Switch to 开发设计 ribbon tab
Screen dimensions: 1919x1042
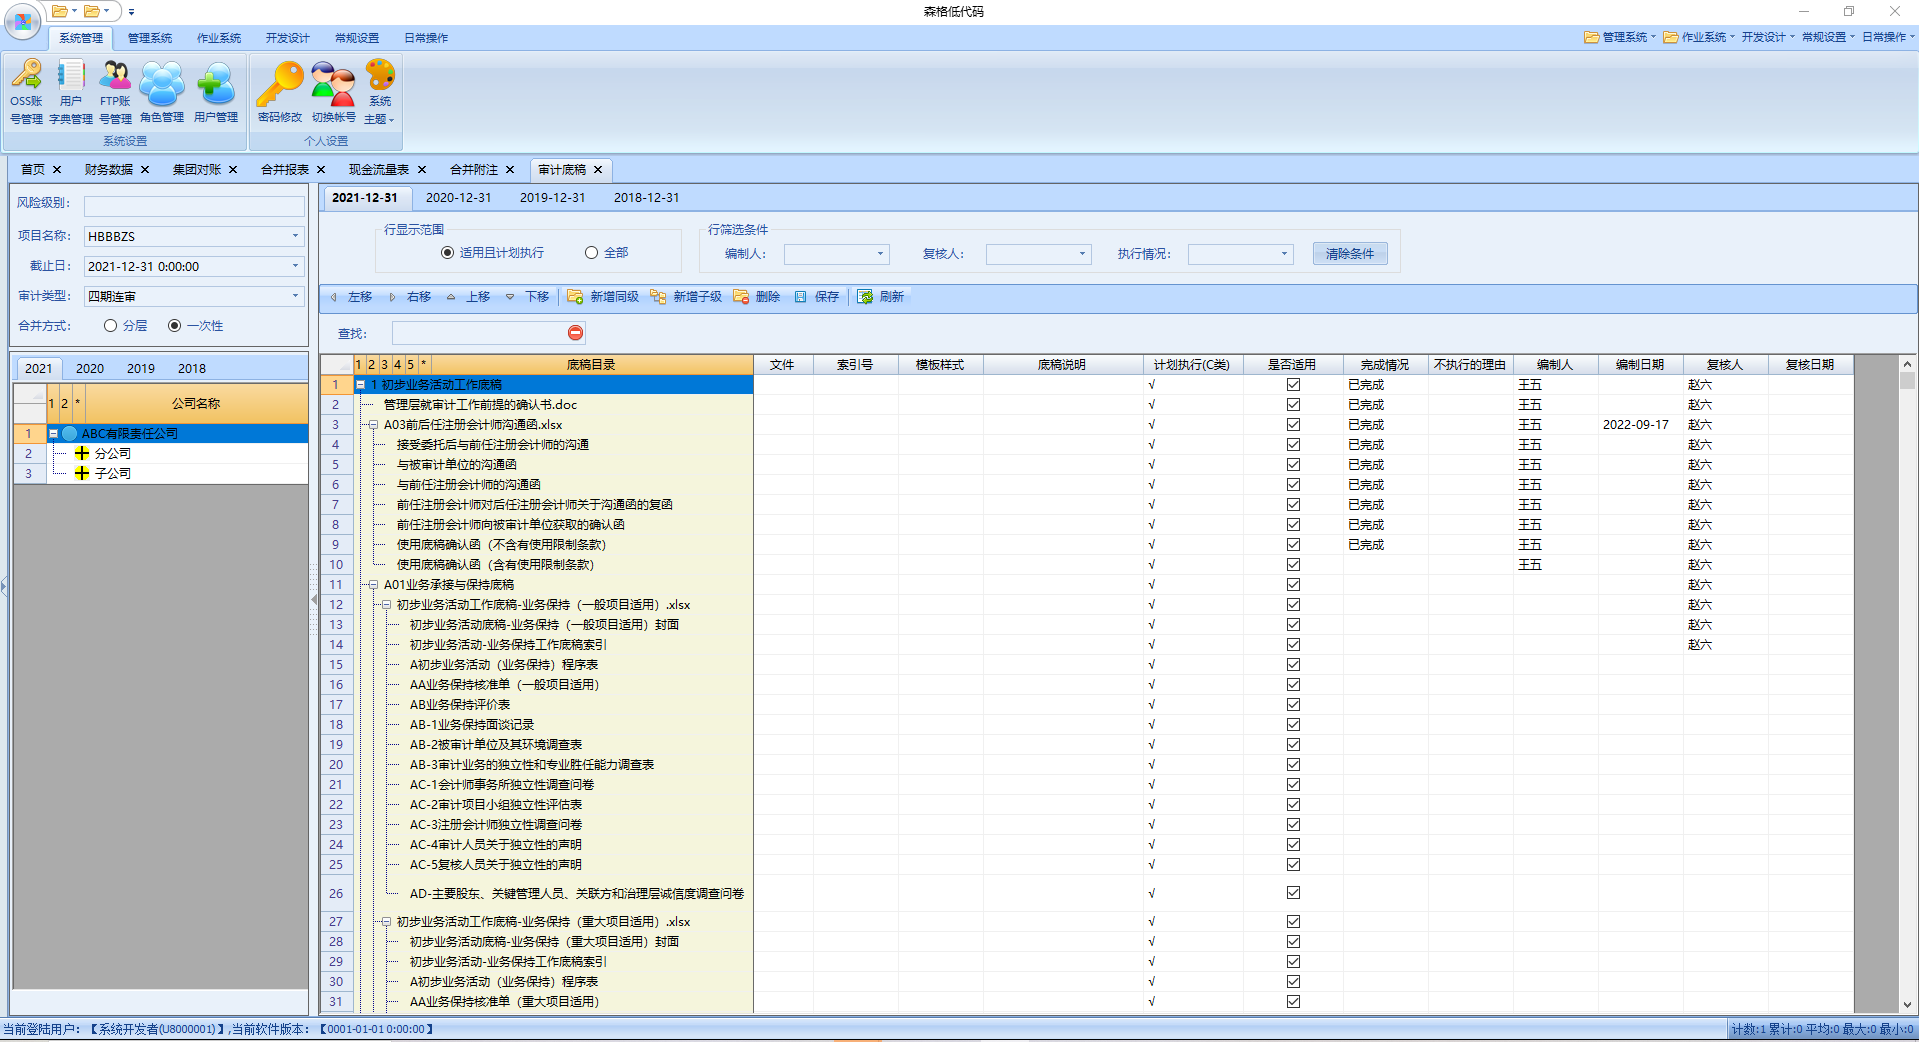288,38
